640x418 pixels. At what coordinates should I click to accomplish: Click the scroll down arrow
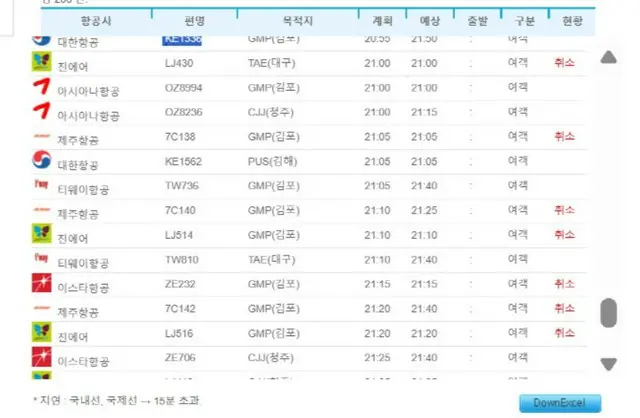point(609,364)
